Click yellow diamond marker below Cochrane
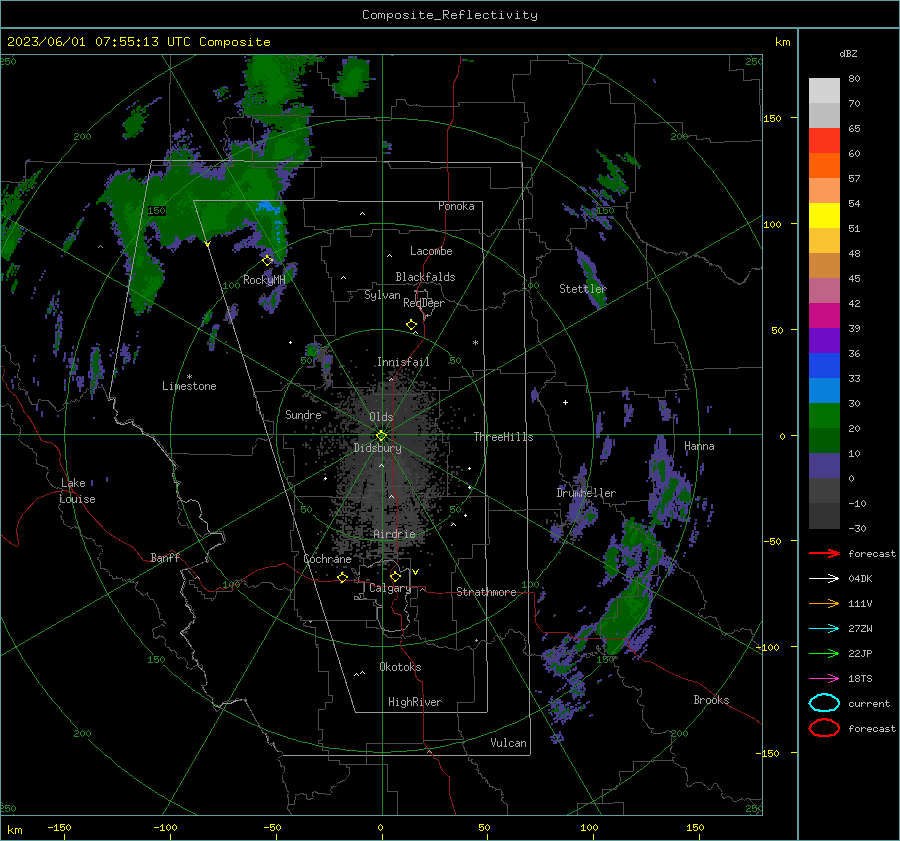 pyautogui.click(x=343, y=577)
